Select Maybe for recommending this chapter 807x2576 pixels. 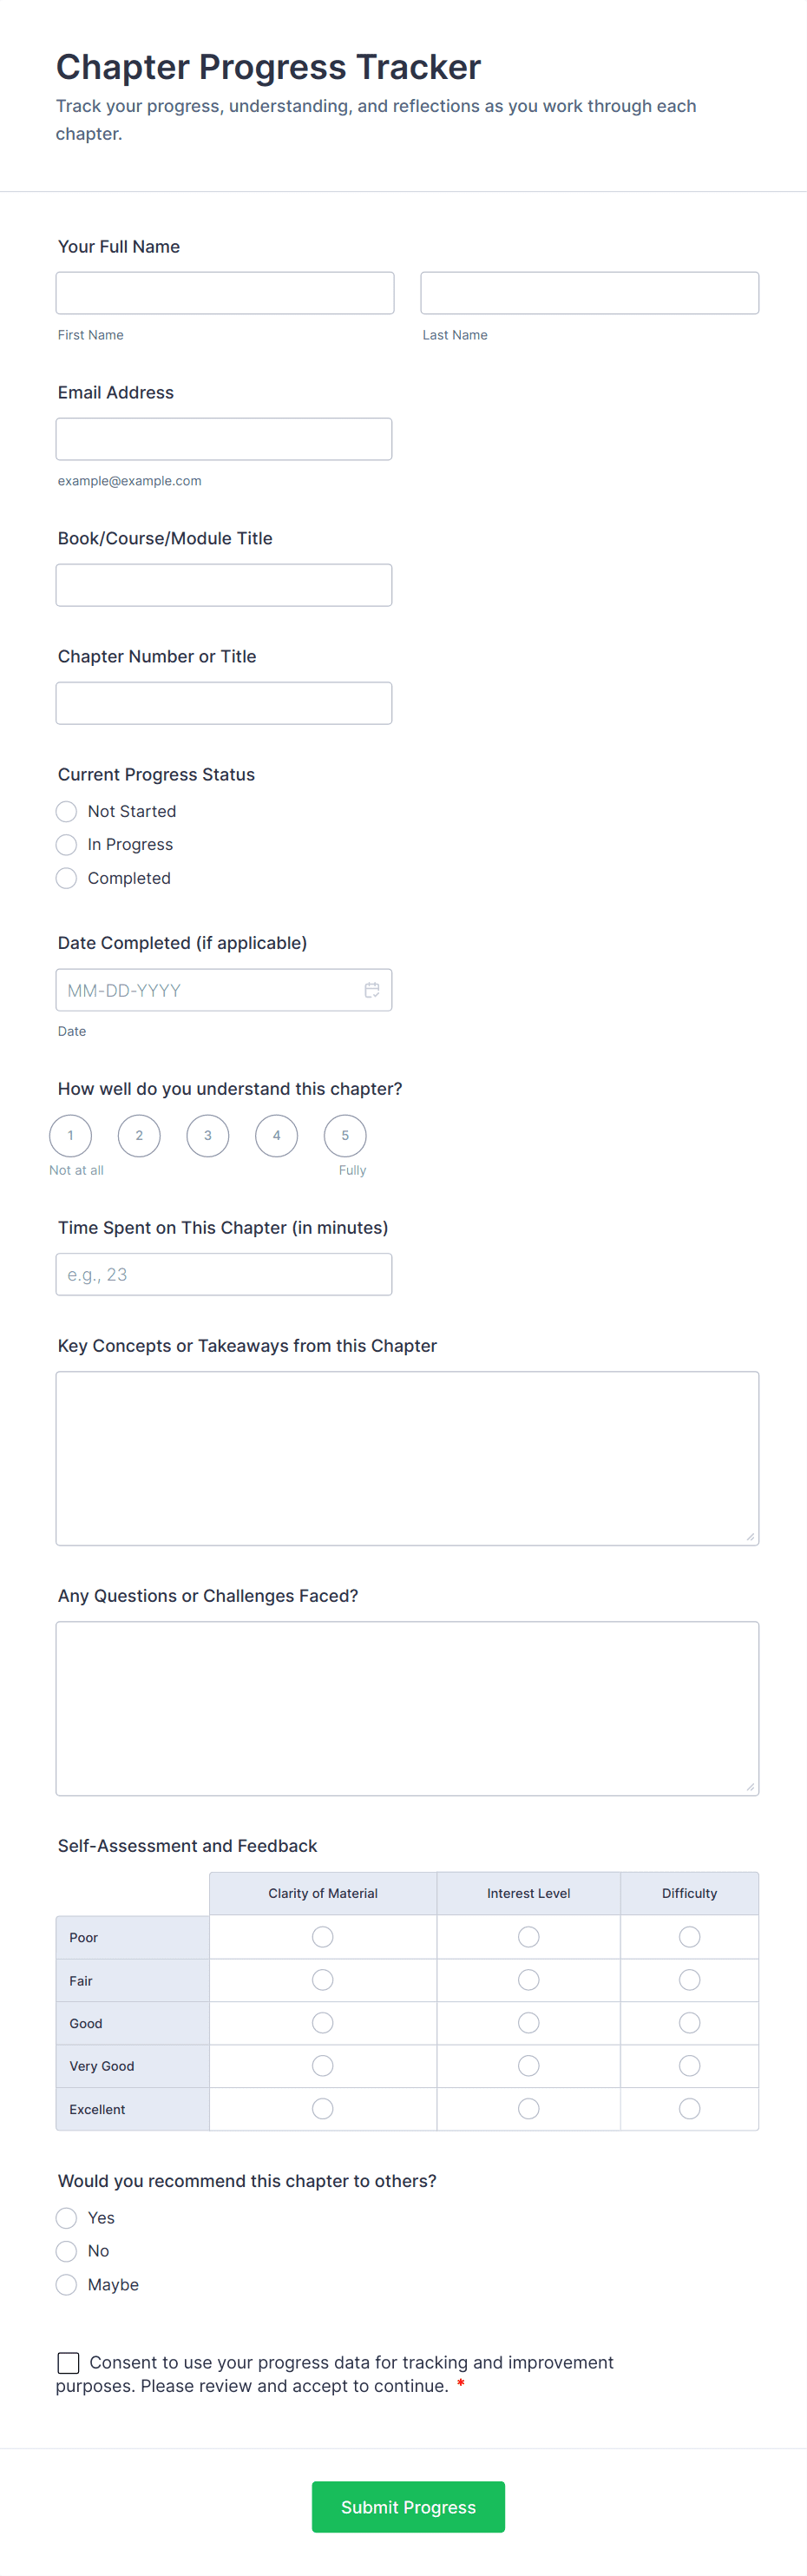point(67,2284)
